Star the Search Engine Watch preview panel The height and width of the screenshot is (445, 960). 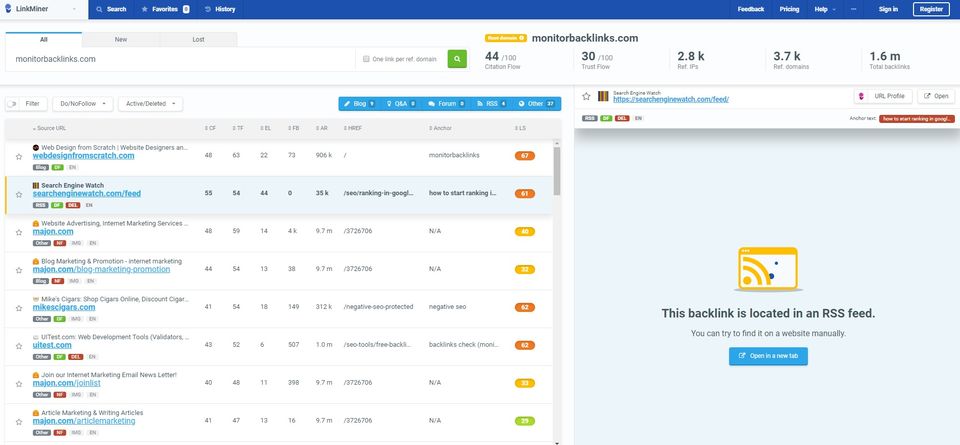[x=586, y=97]
